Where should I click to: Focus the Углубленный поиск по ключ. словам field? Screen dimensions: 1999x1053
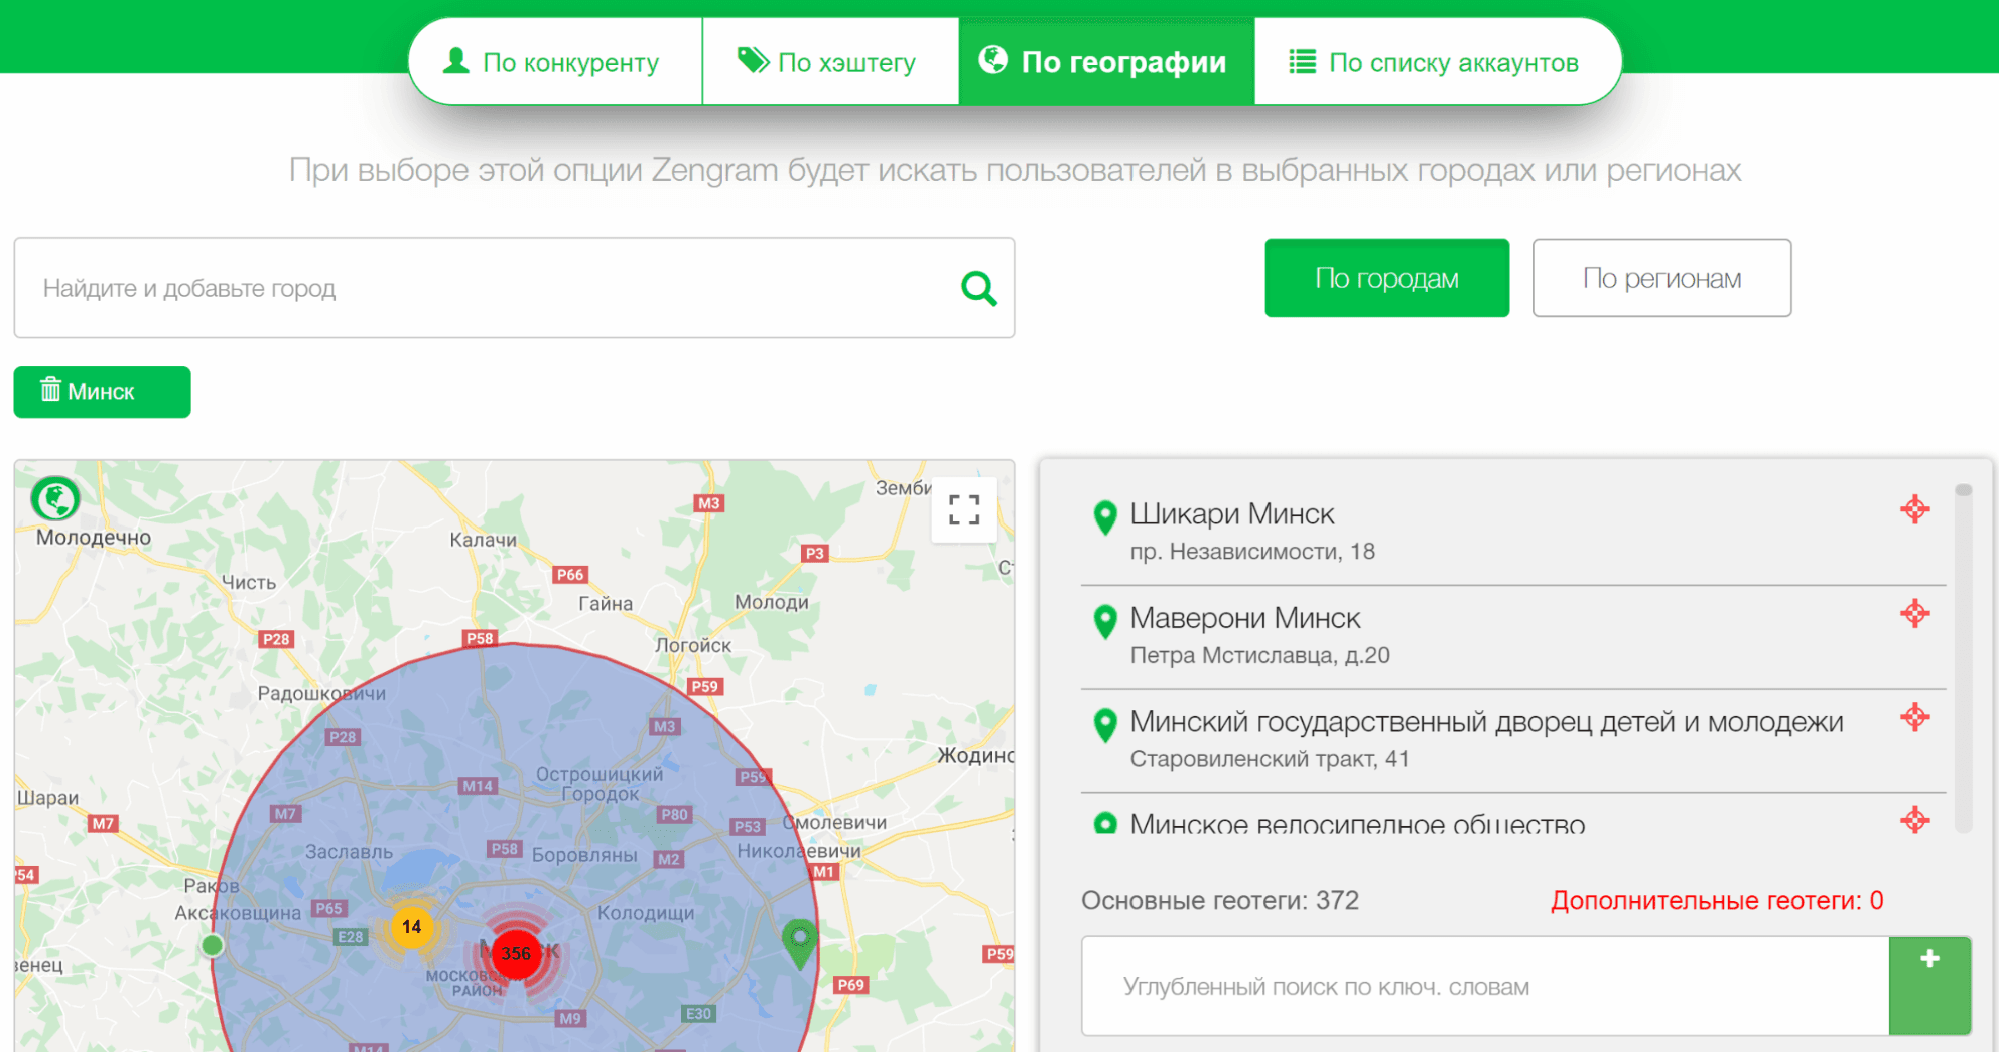1485,986
